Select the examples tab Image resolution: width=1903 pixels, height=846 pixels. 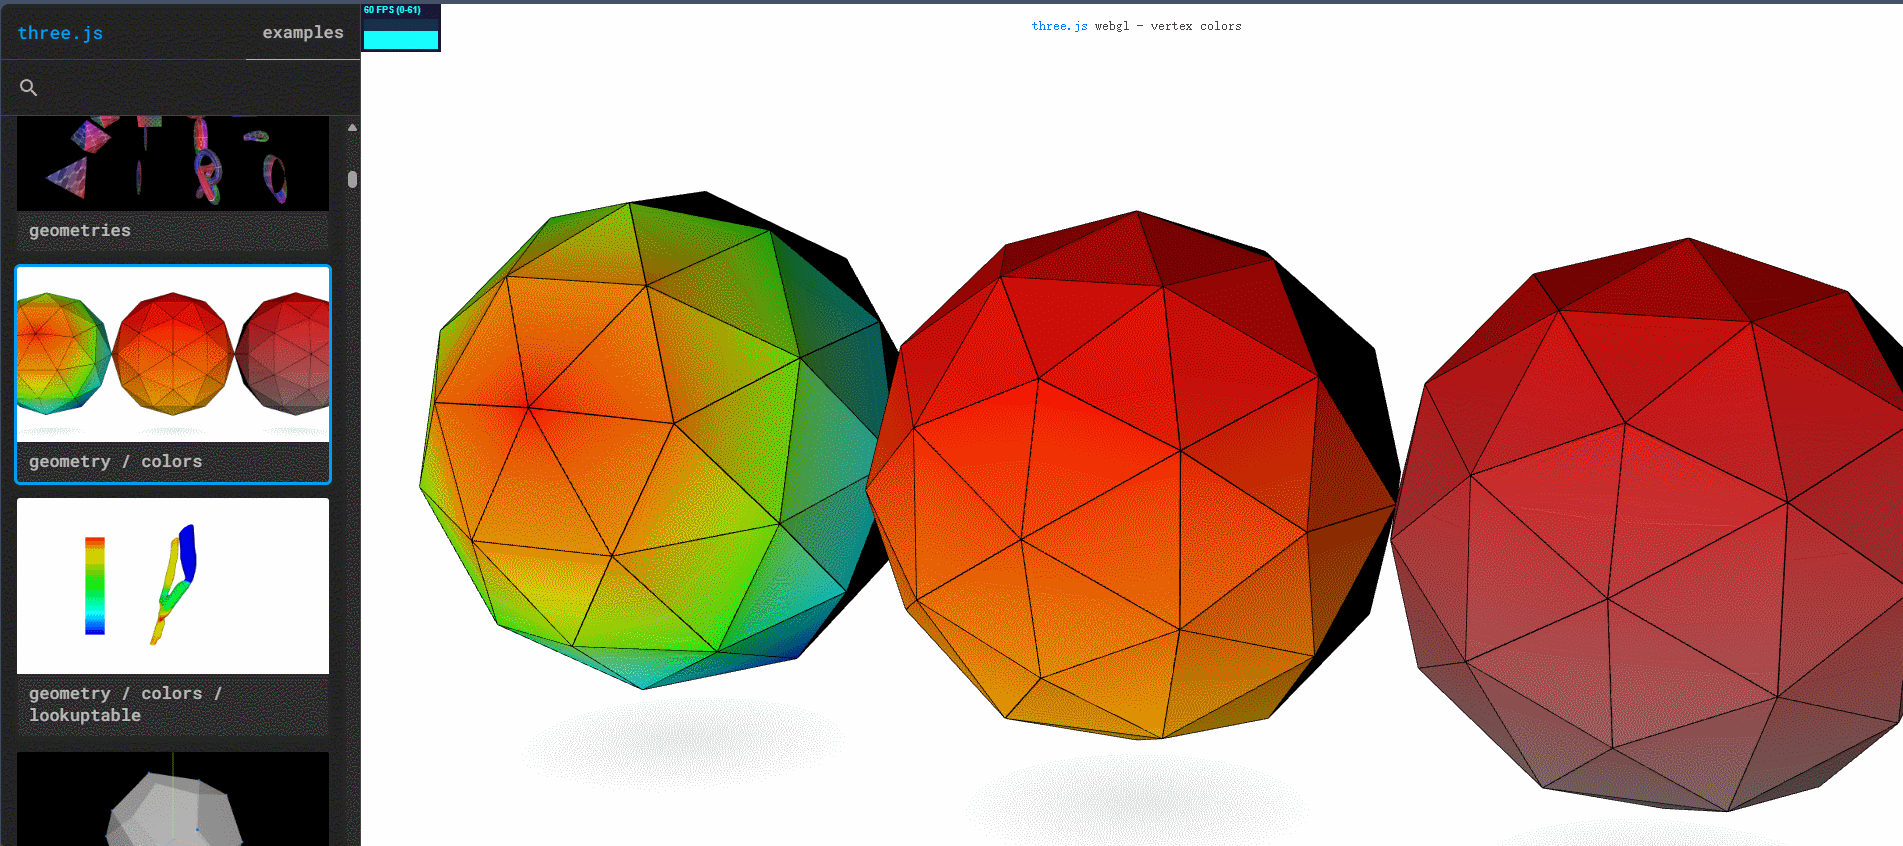click(x=303, y=32)
